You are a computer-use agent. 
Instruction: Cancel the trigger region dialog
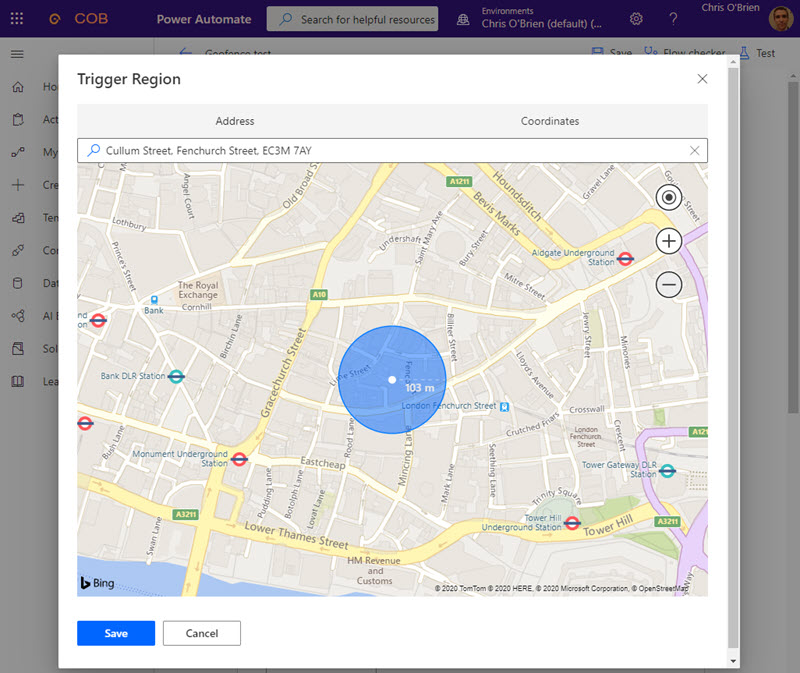202,633
